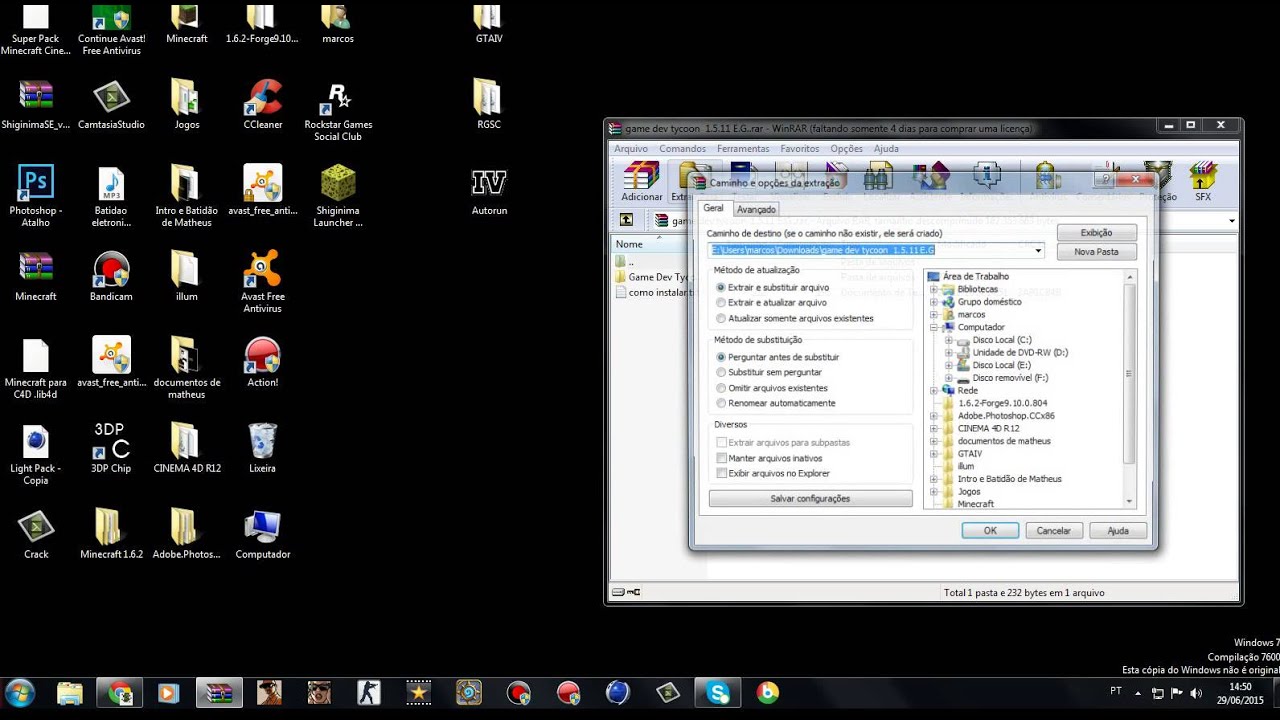The image size is (1280, 720).
Task: Select Disco removível (F:) in tree
Action: [x=1010, y=378]
